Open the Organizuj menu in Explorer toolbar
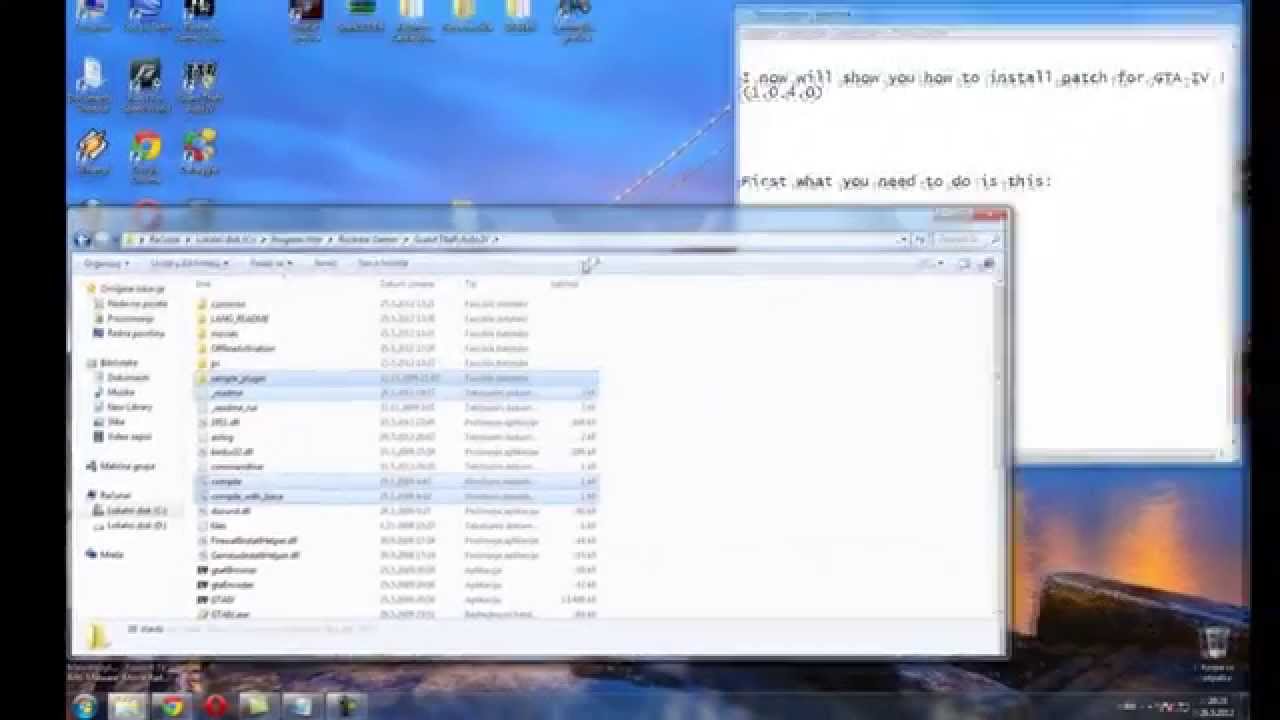 (x=106, y=264)
